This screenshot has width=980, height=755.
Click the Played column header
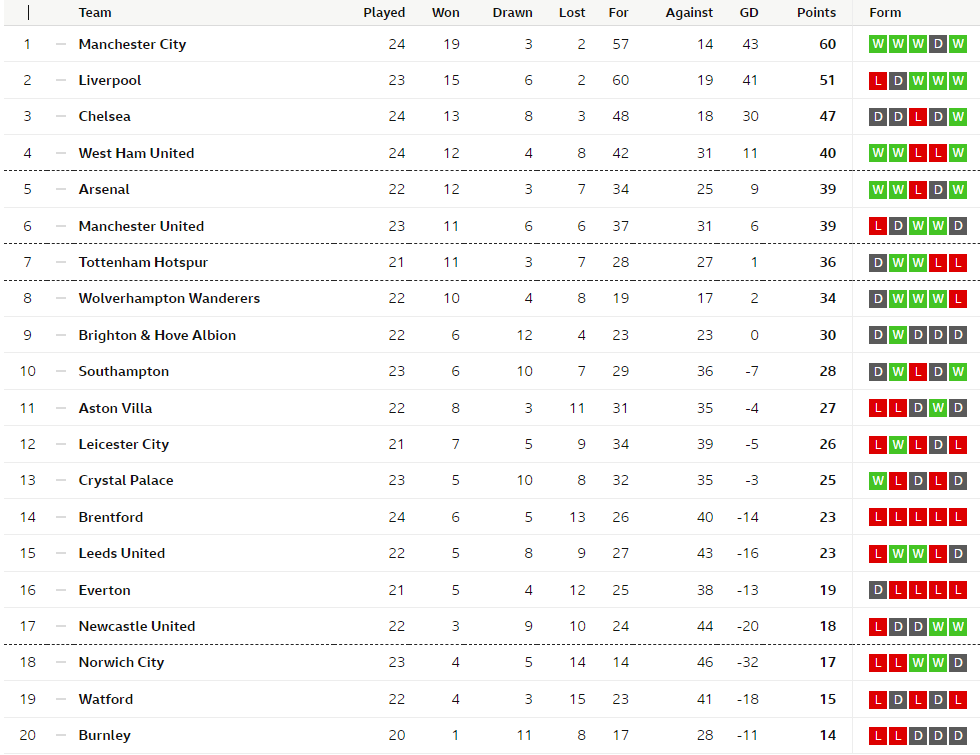pyautogui.click(x=384, y=13)
